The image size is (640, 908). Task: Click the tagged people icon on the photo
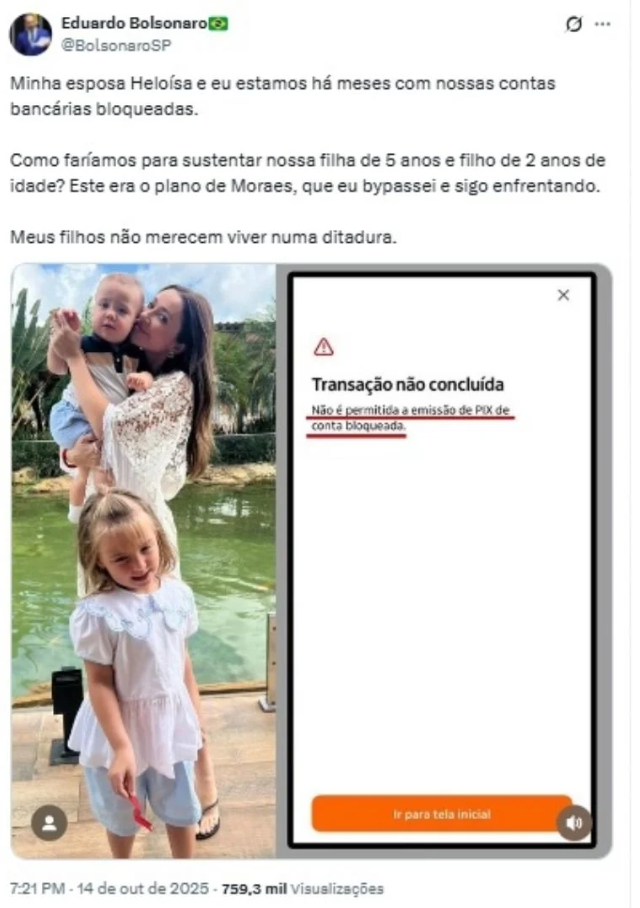[49, 823]
